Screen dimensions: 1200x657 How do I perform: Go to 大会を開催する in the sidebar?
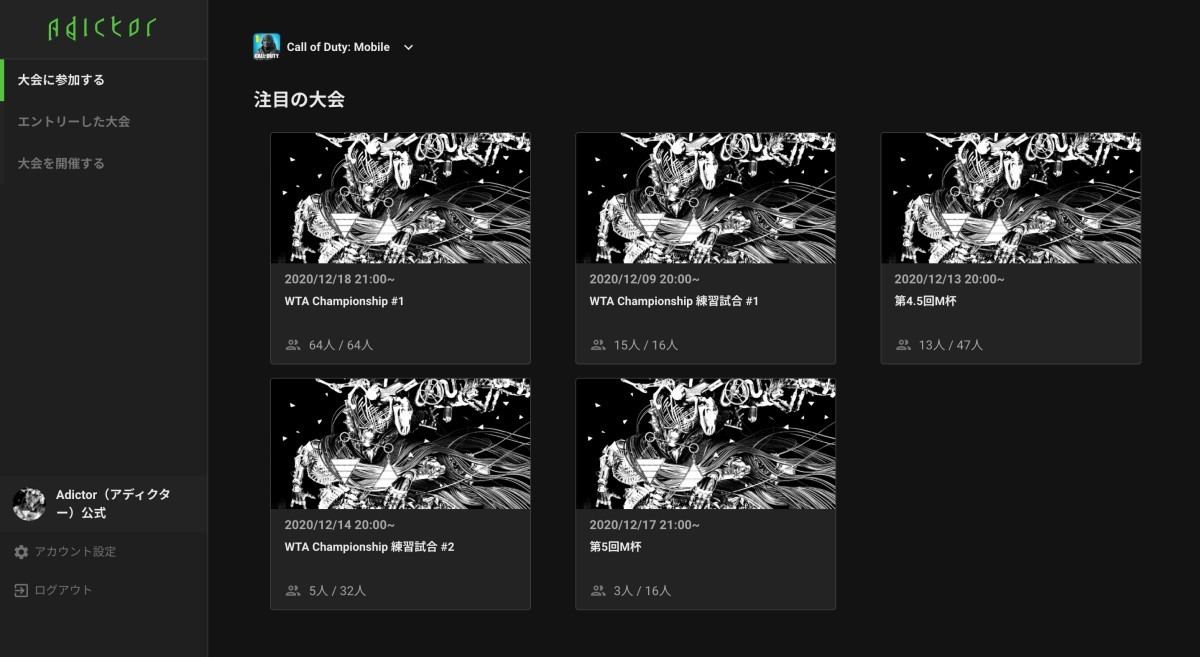pyautogui.click(x=104, y=164)
